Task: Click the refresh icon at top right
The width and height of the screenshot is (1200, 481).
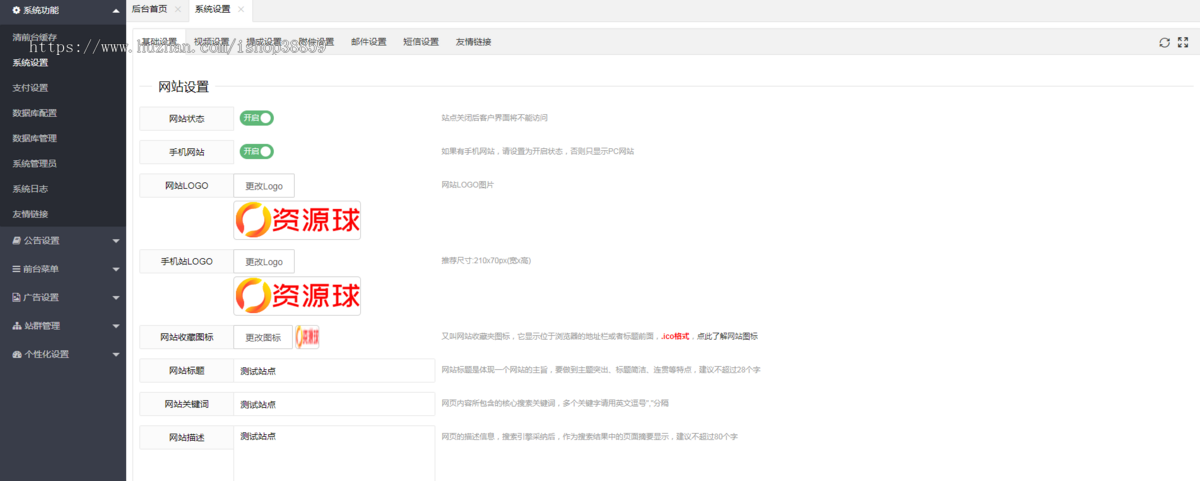Action: [x=1164, y=42]
